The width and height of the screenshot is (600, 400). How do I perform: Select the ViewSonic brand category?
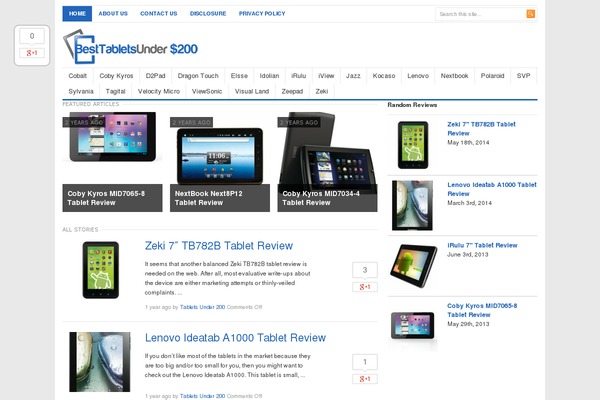click(x=207, y=91)
